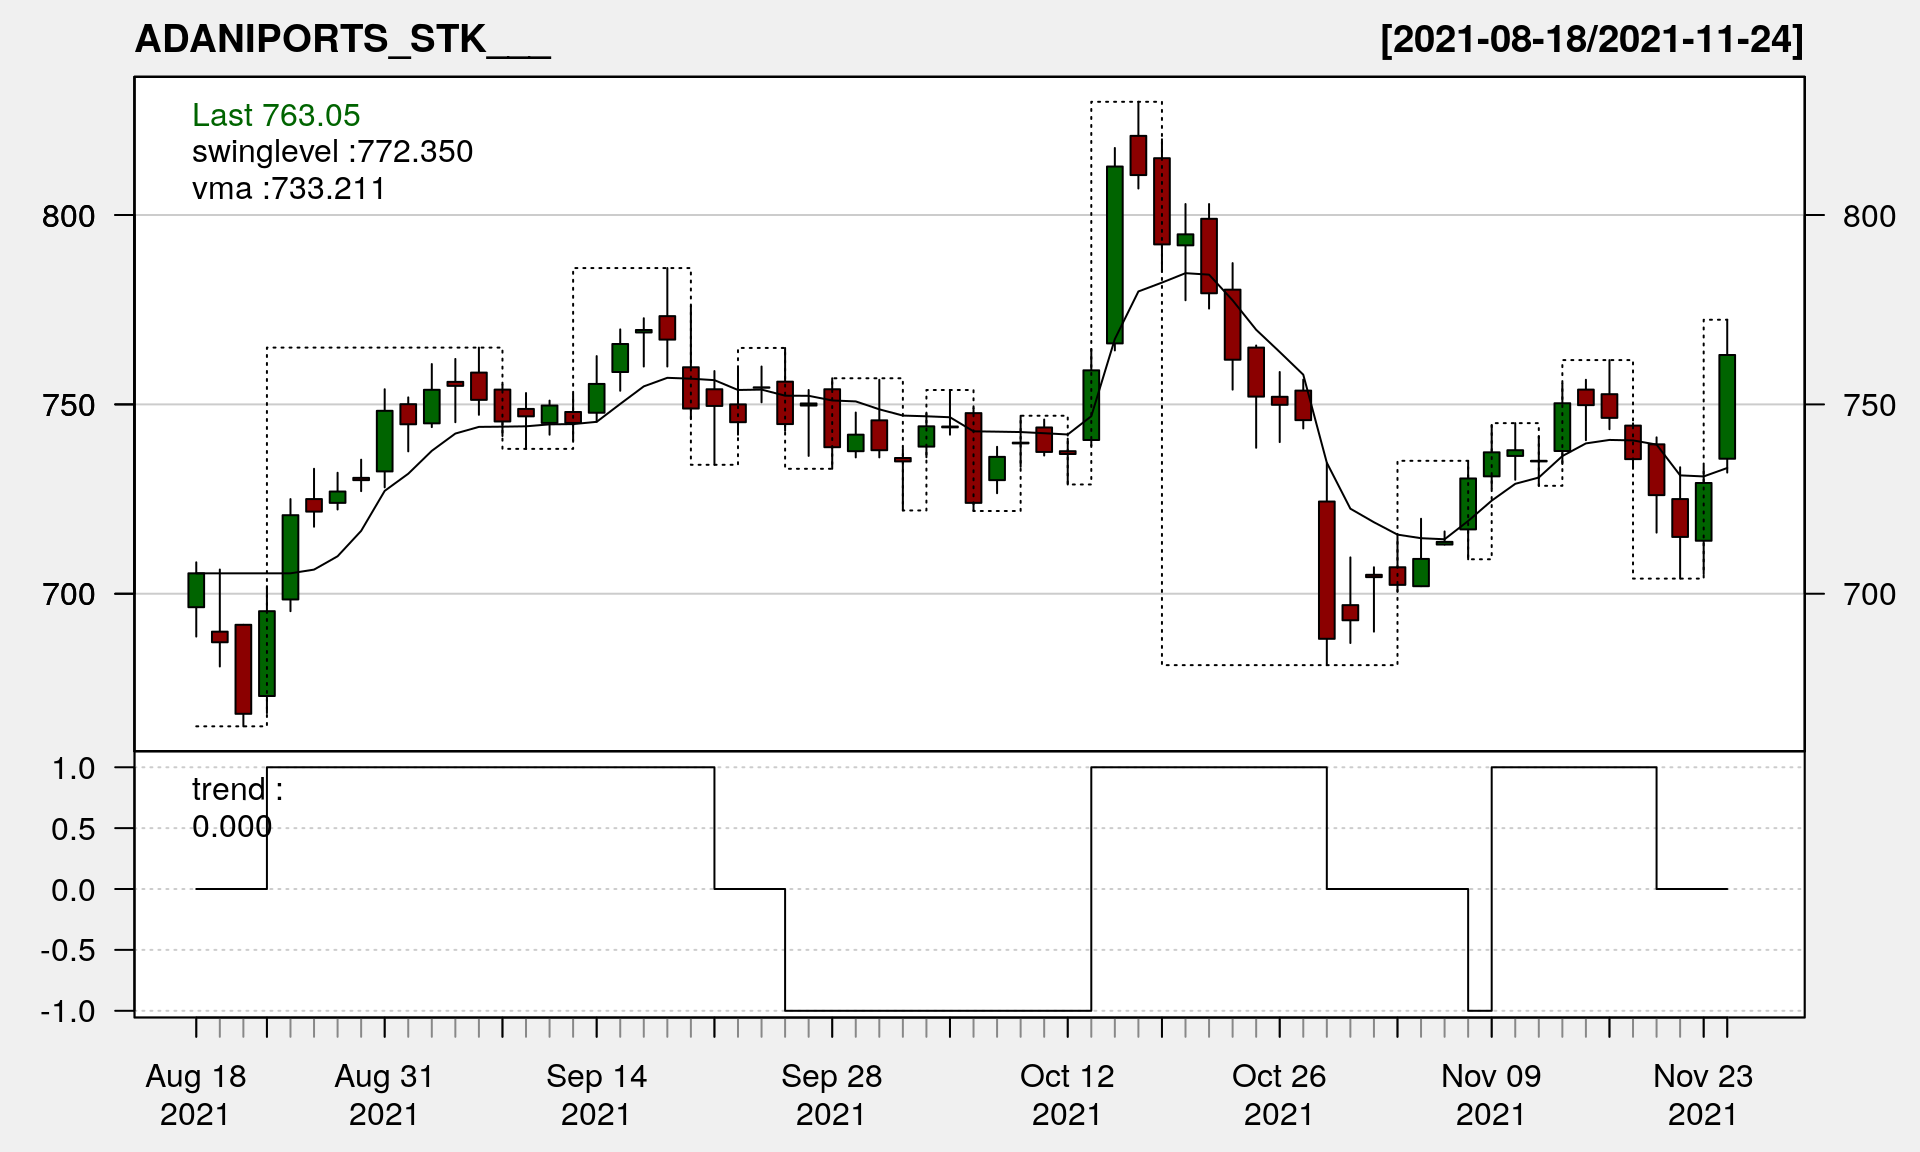Click the -1.0 trend axis label

pyautogui.click(x=68, y=1011)
